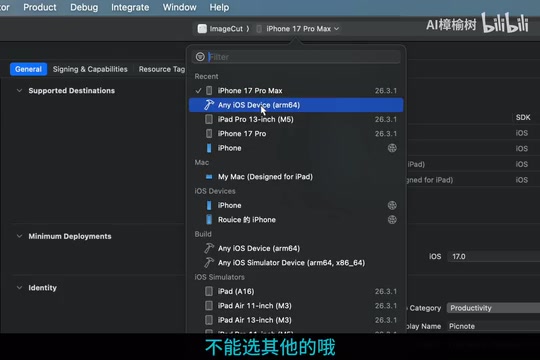
Task: Choose My Mac (Designed for iPad)
Action: pyautogui.click(x=296, y=177)
